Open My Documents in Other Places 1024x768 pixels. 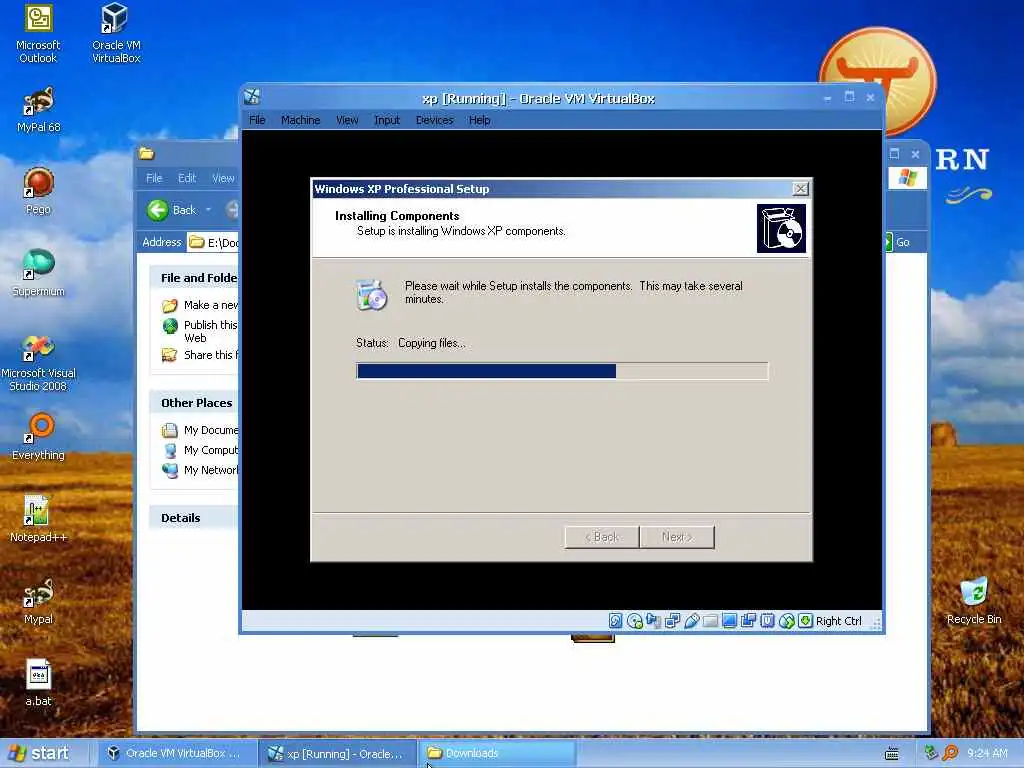pyautogui.click(x=211, y=430)
